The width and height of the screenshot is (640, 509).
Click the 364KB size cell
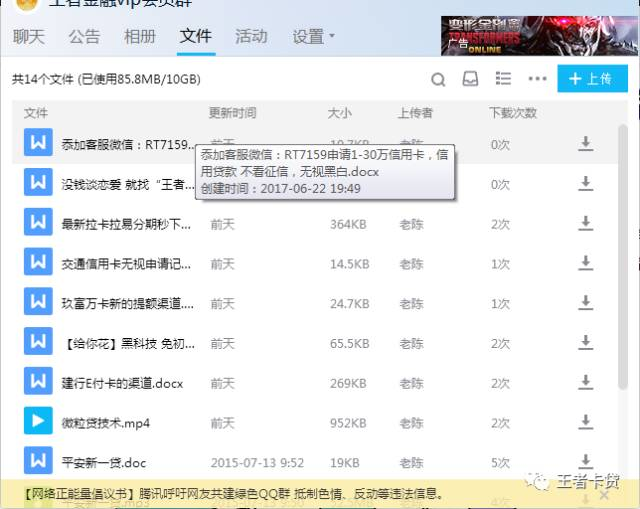coord(348,224)
